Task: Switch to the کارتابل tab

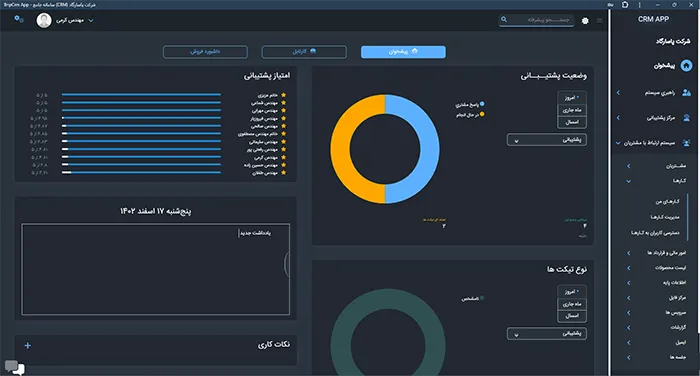Action: point(304,52)
